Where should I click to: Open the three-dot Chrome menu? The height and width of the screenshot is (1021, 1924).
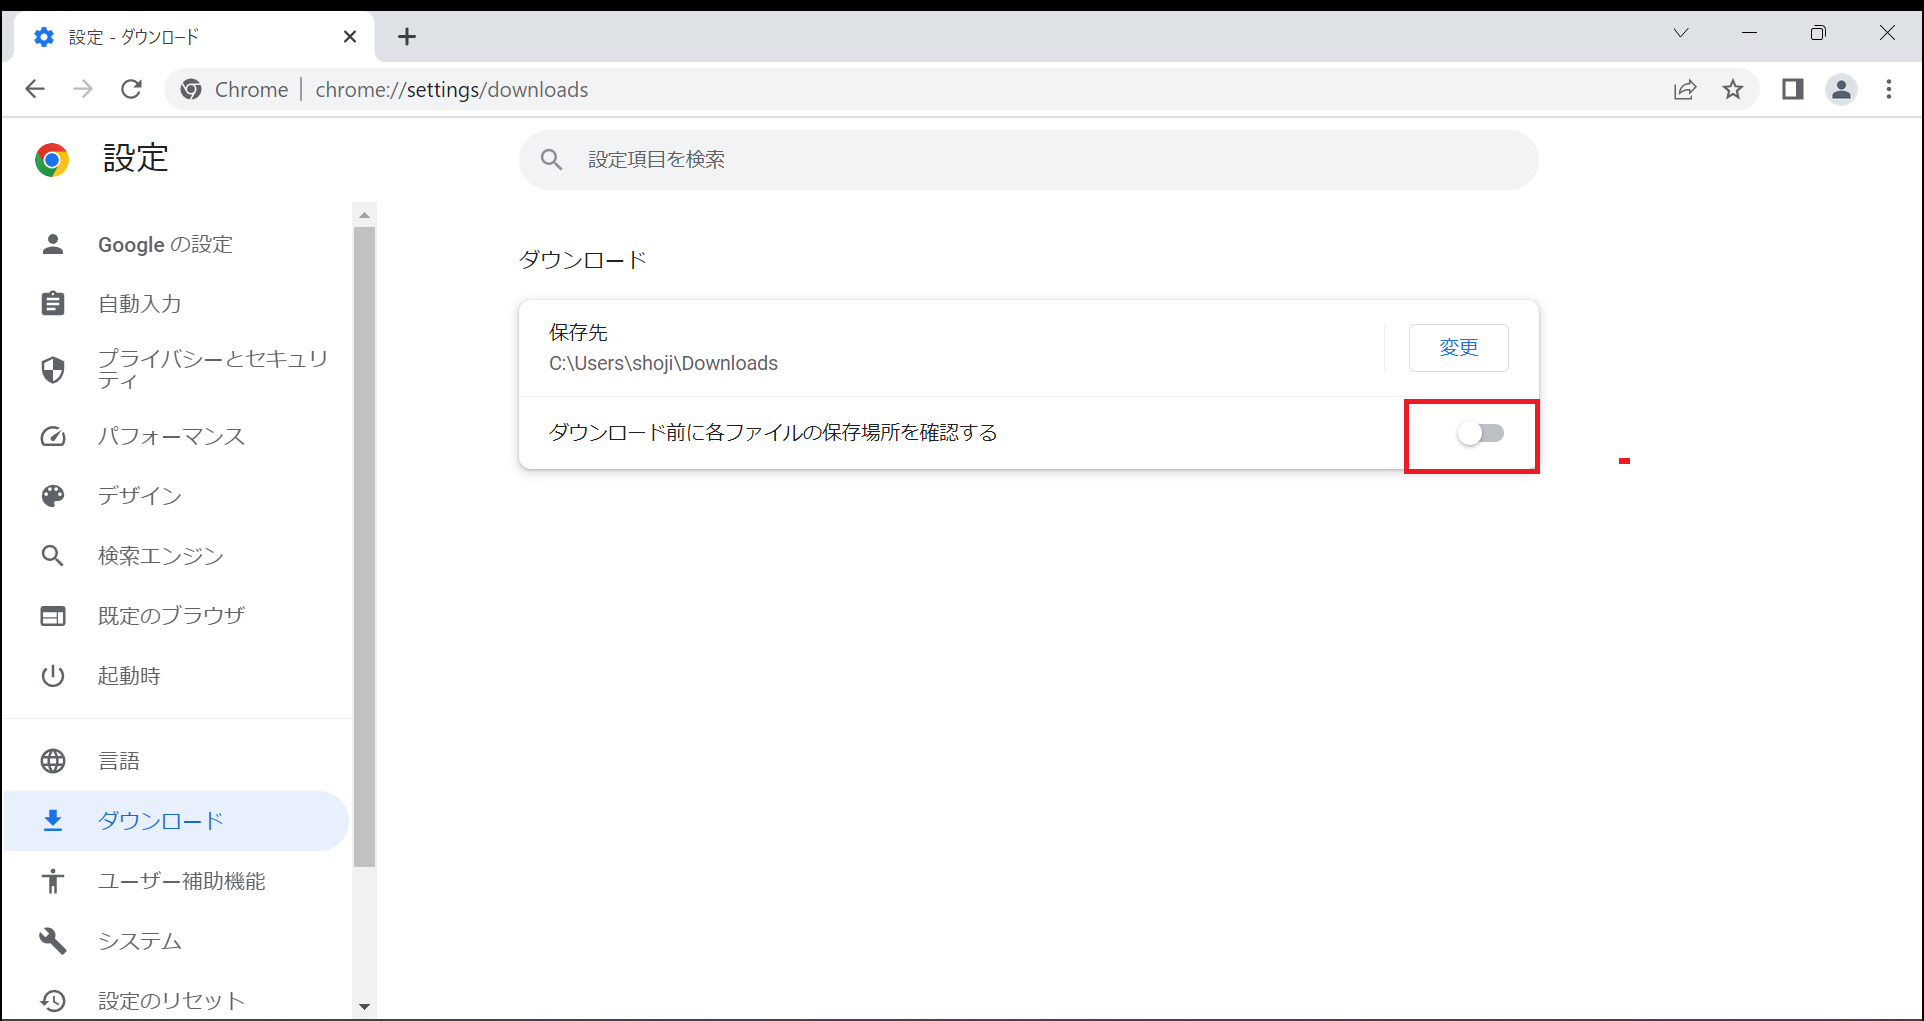pos(1888,89)
